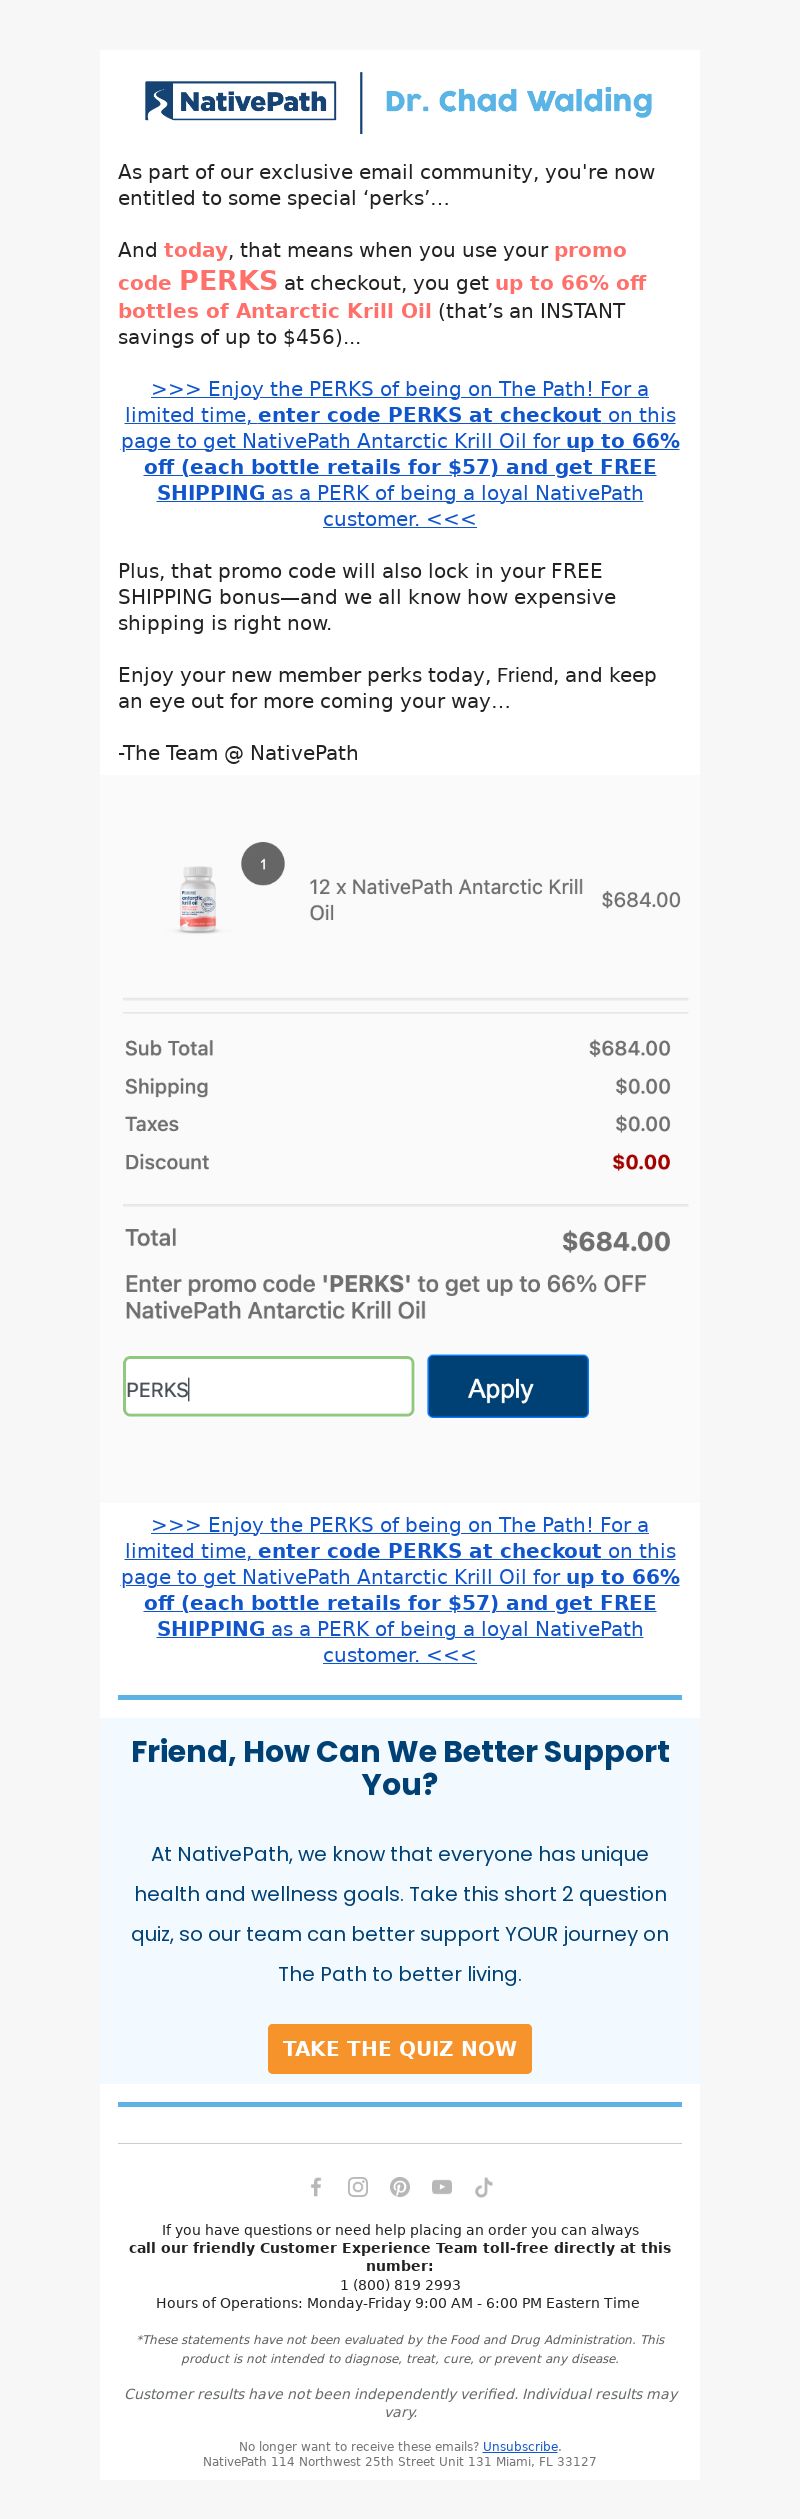Click the Unsubscribe link
Viewport: 800px width, 2519px height.
click(520, 2446)
